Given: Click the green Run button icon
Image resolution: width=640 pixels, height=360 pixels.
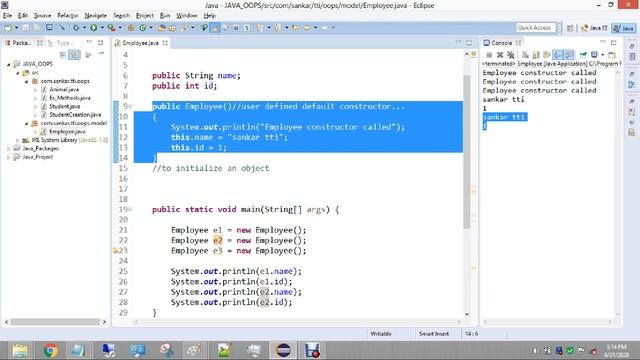Looking at the screenshot, I should click(93, 28).
